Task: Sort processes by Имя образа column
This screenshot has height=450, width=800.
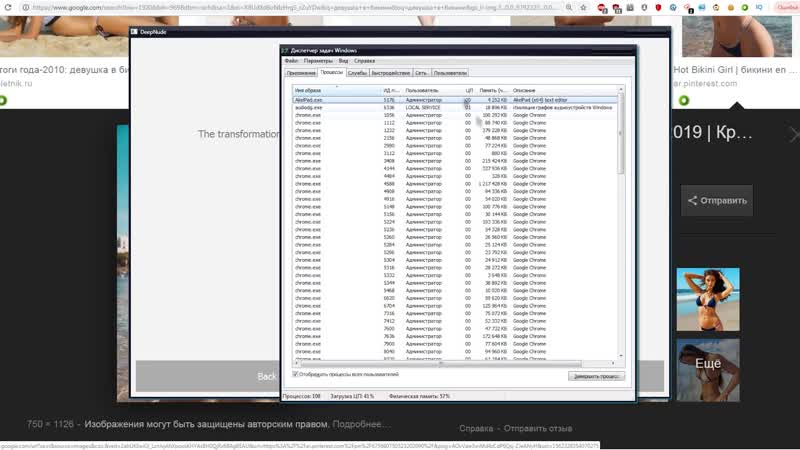Action: [320, 90]
